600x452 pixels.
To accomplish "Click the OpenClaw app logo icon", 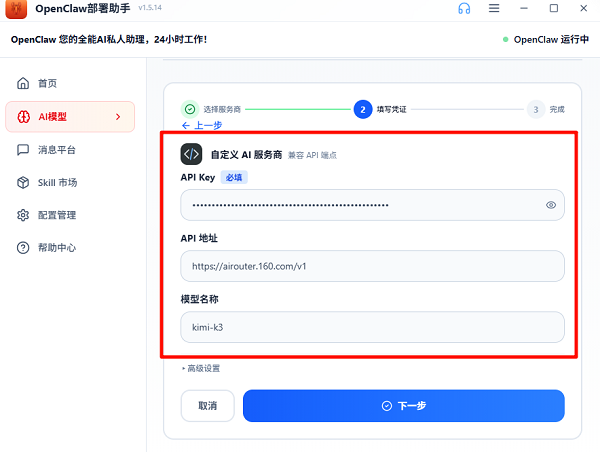I will click(16, 8).
